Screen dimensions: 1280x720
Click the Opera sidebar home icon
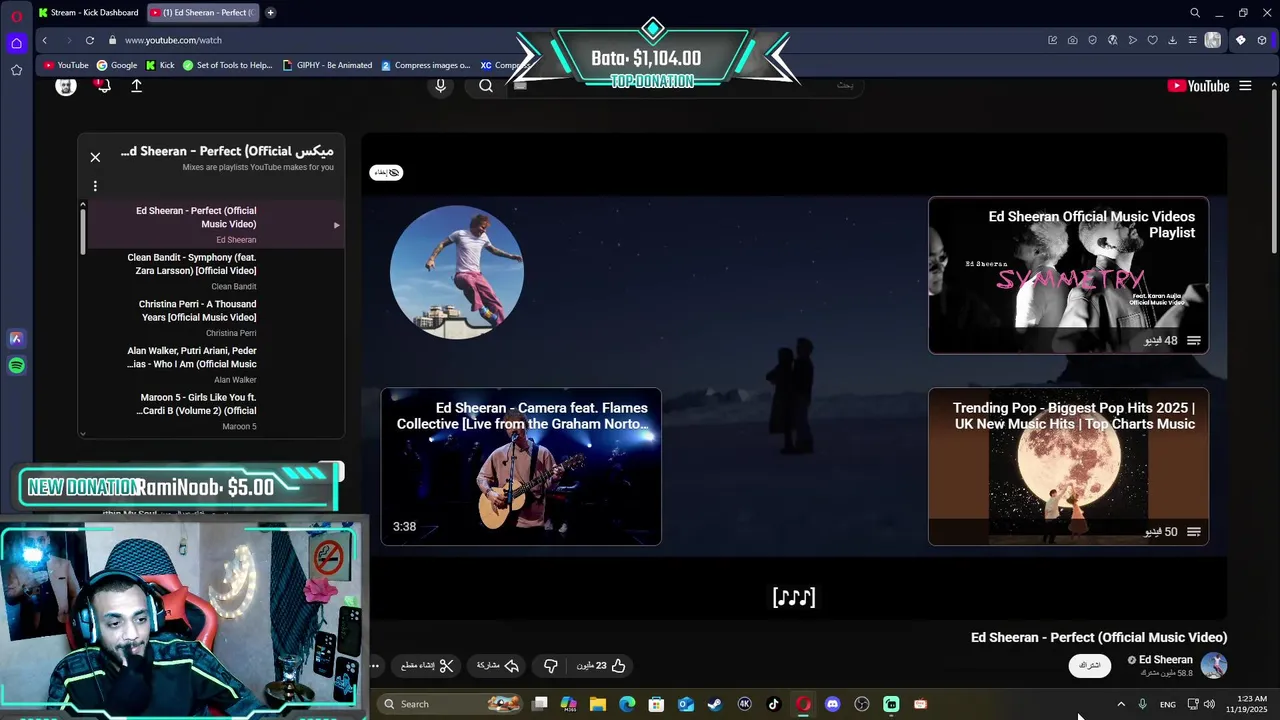pyautogui.click(x=16, y=43)
